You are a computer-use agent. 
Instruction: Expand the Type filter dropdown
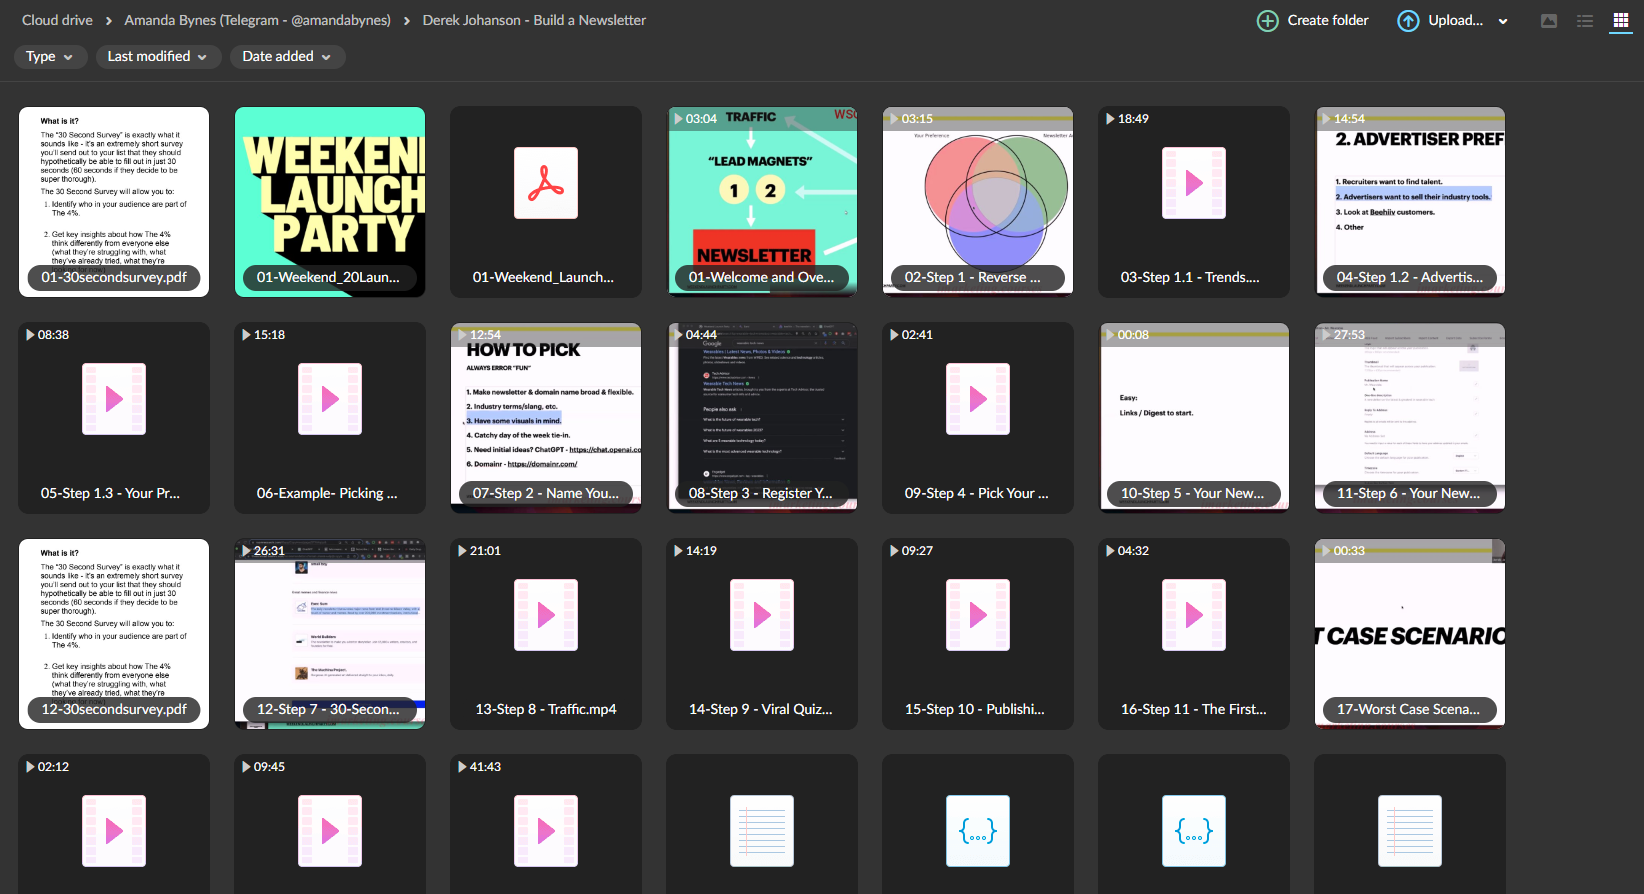pyautogui.click(x=50, y=57)
